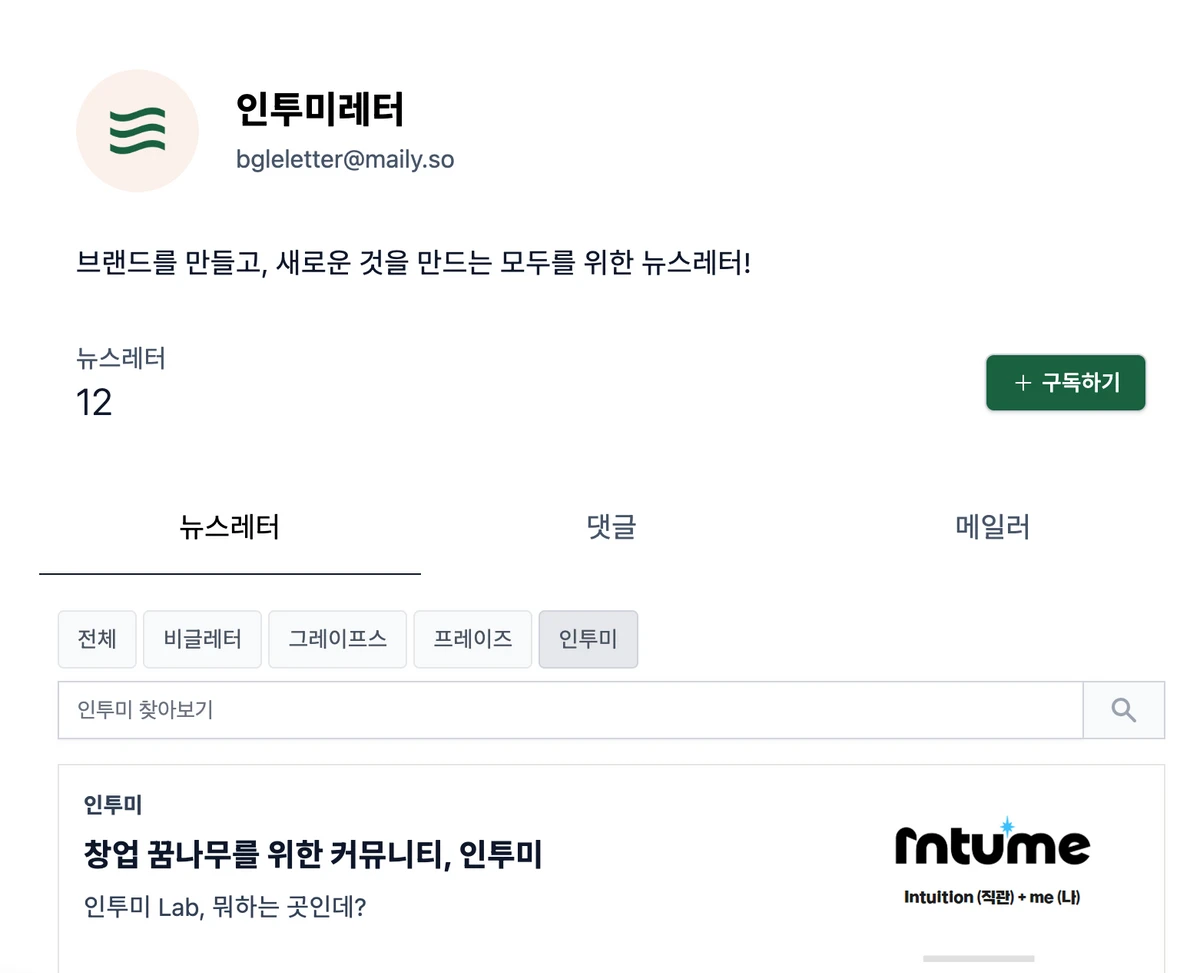Click the plus icon on 구독하기
Viewport: 1200px width, 973px height.
pos(1022,383)
